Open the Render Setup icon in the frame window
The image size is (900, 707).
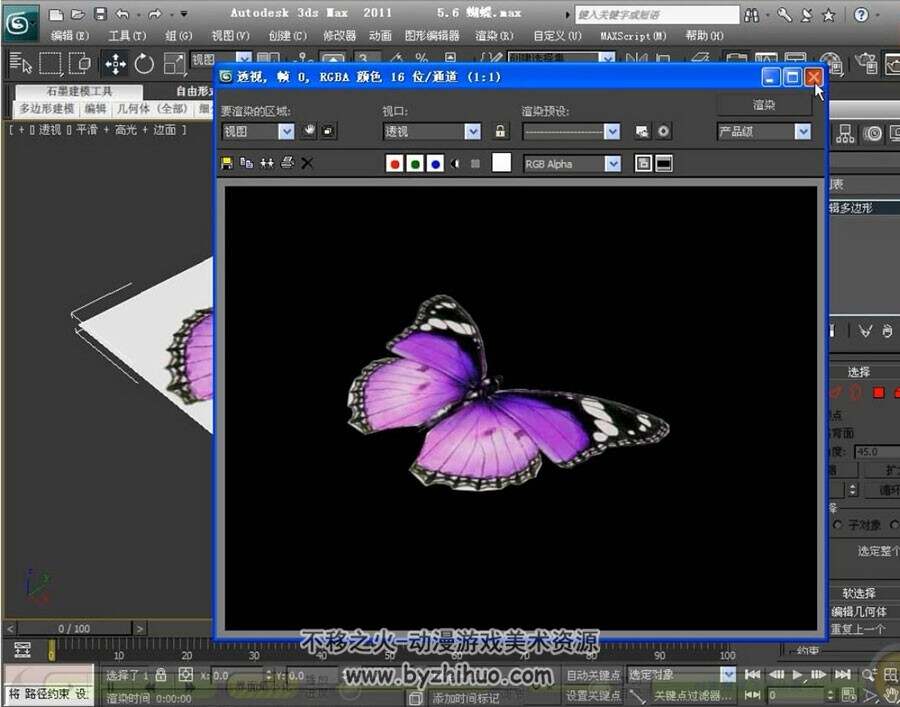pos(643,132)
